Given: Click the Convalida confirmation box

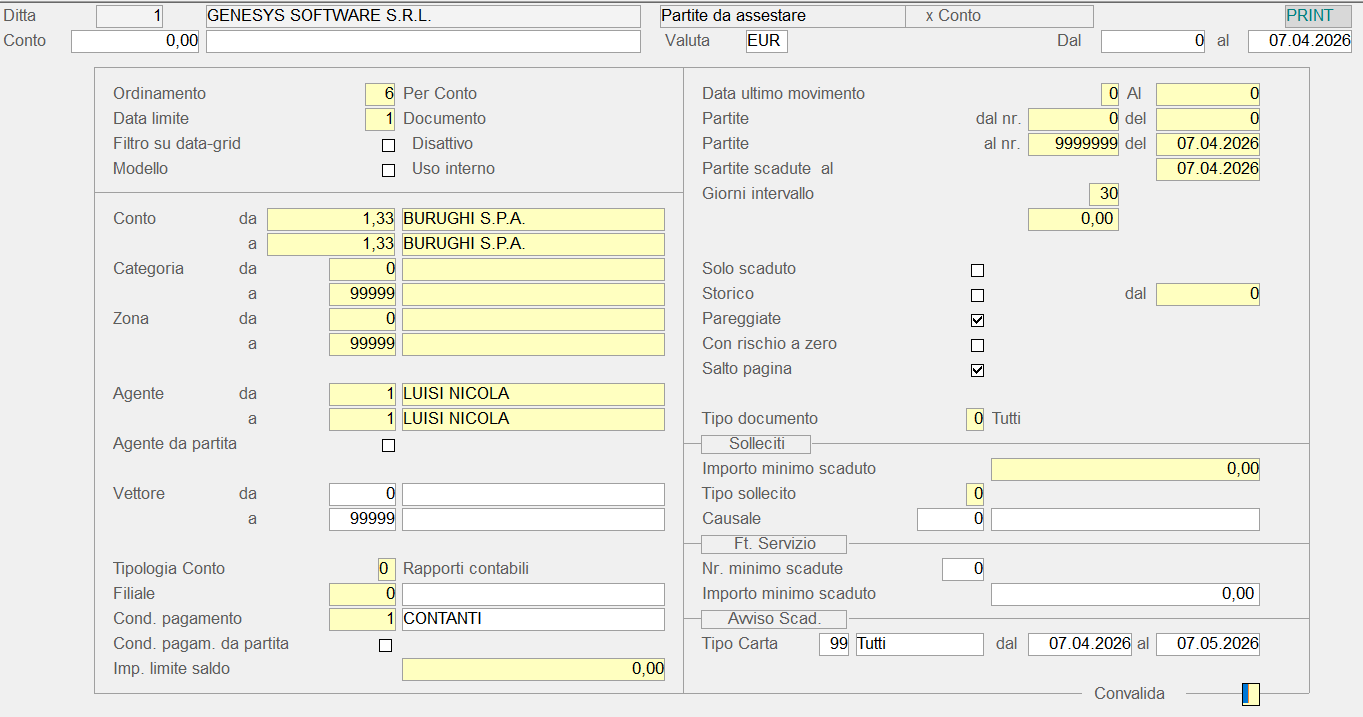Looking at the screenshot, I should 1250,694.
